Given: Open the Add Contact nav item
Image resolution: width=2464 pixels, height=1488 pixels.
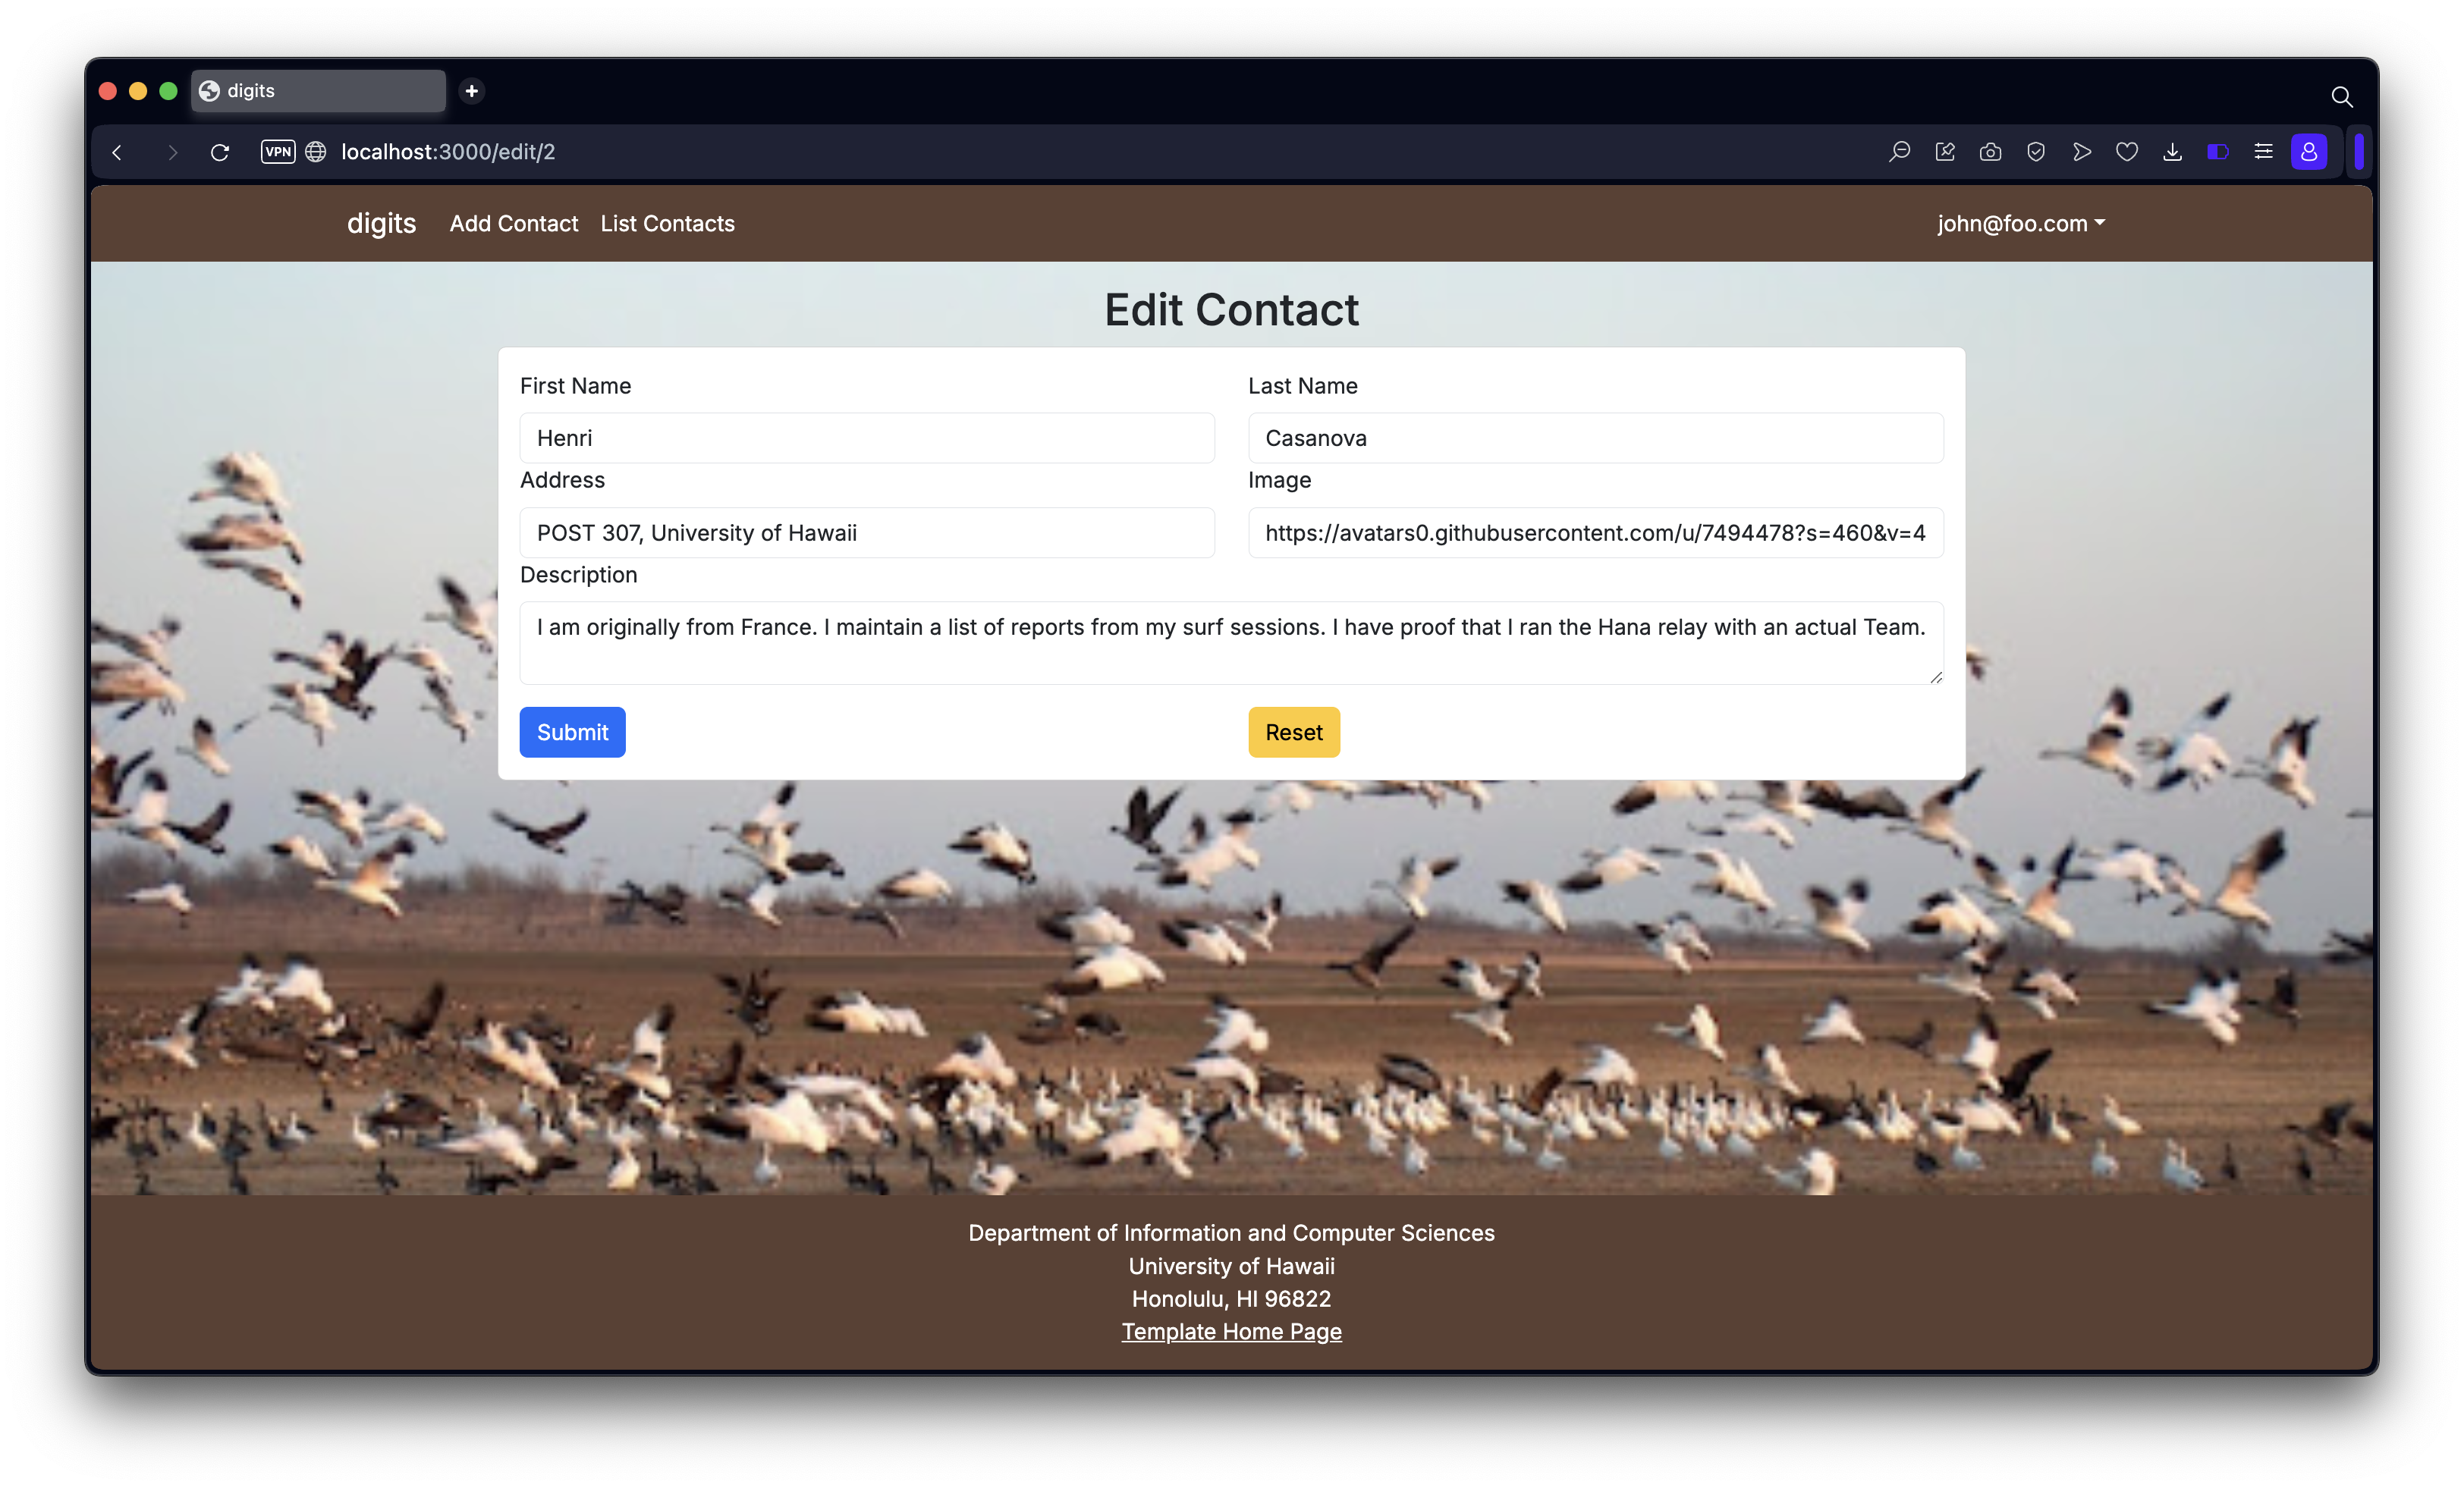Looking at the screenshot, I should [x=514, y=224].
